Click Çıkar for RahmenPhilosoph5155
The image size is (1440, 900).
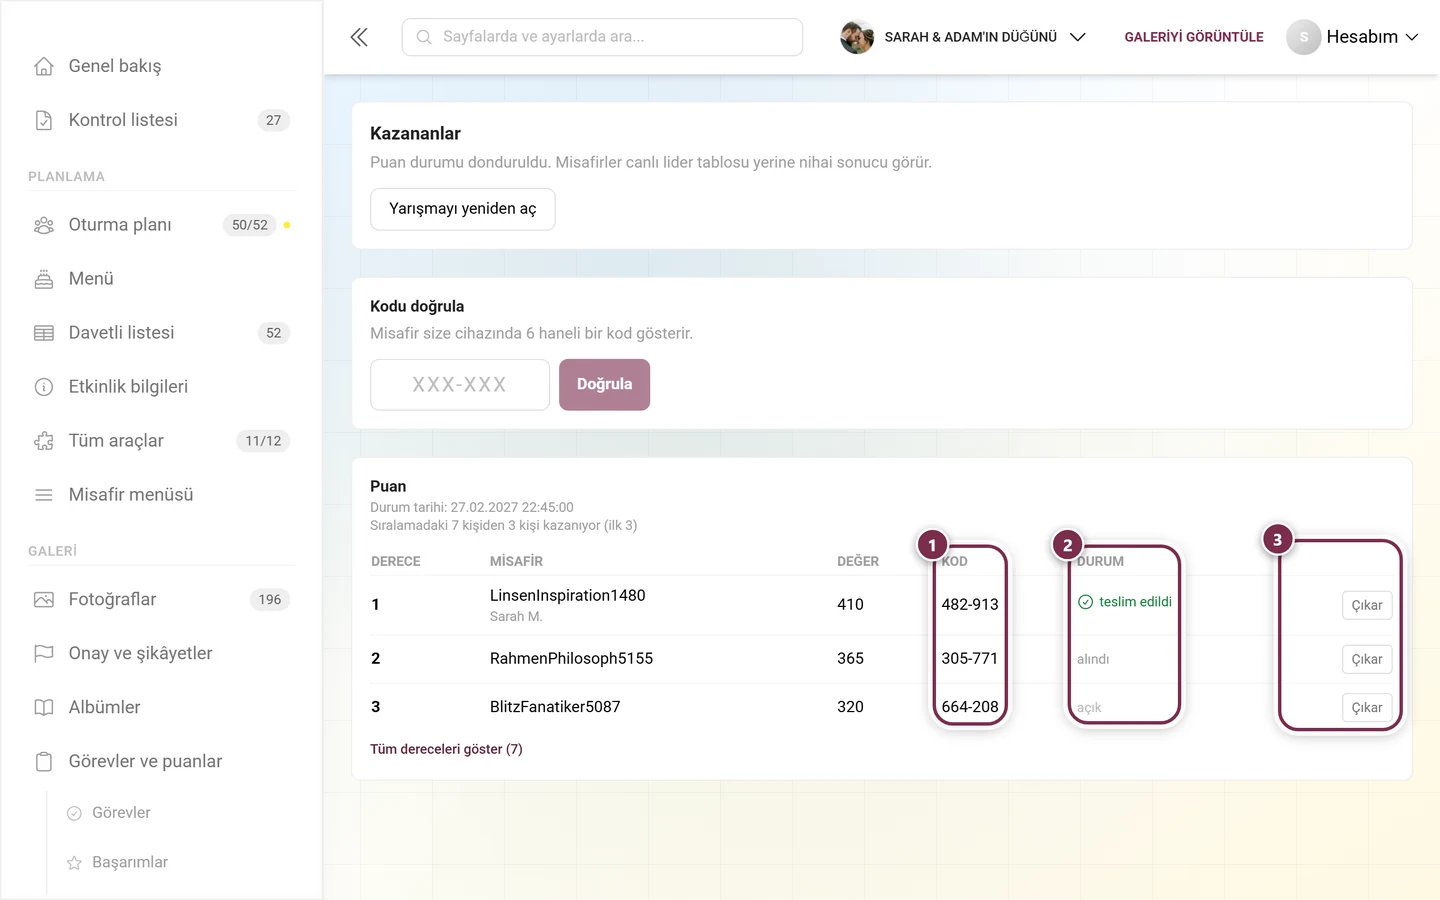pyautogui.click(x=1367, y=659)
